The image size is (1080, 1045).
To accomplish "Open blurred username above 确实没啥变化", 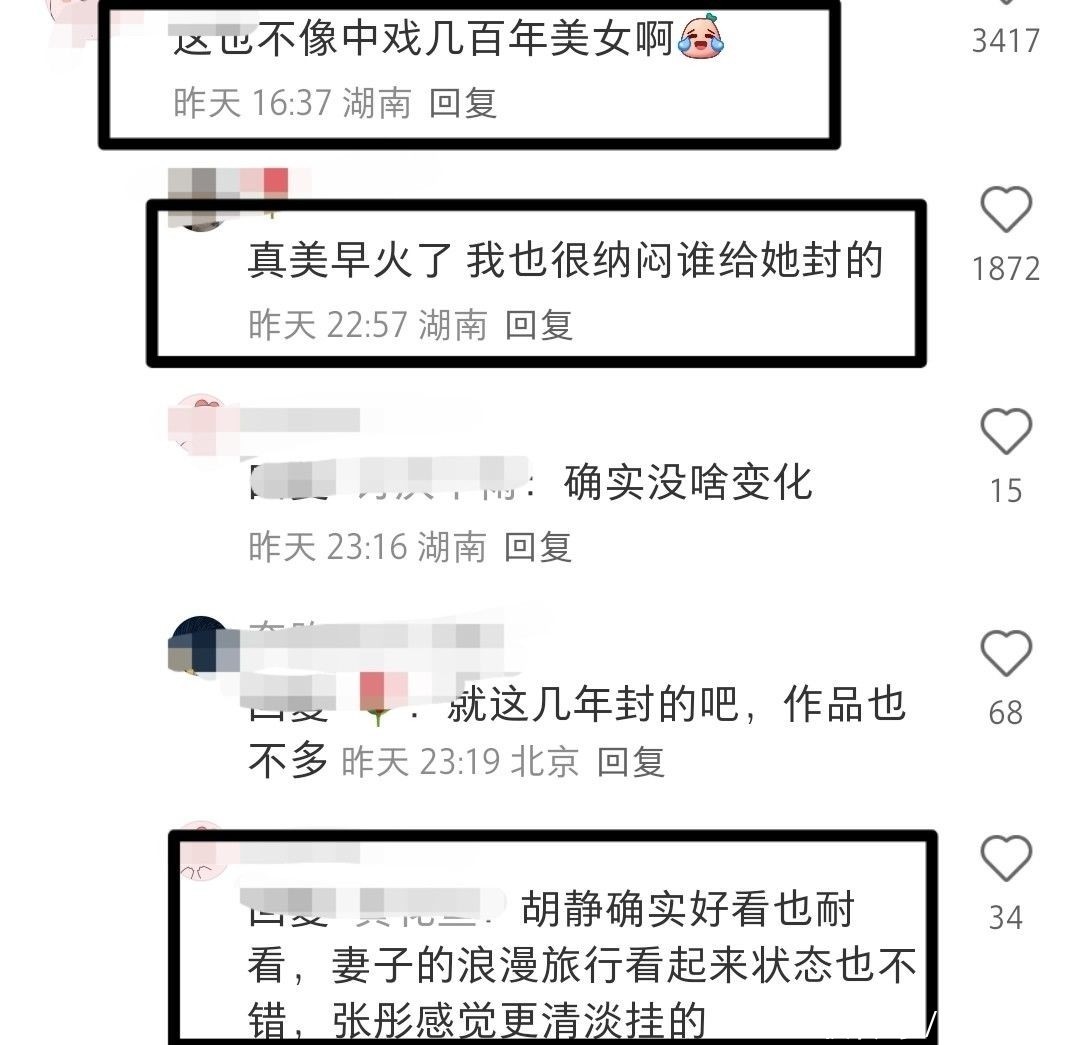I will (300, 420).
